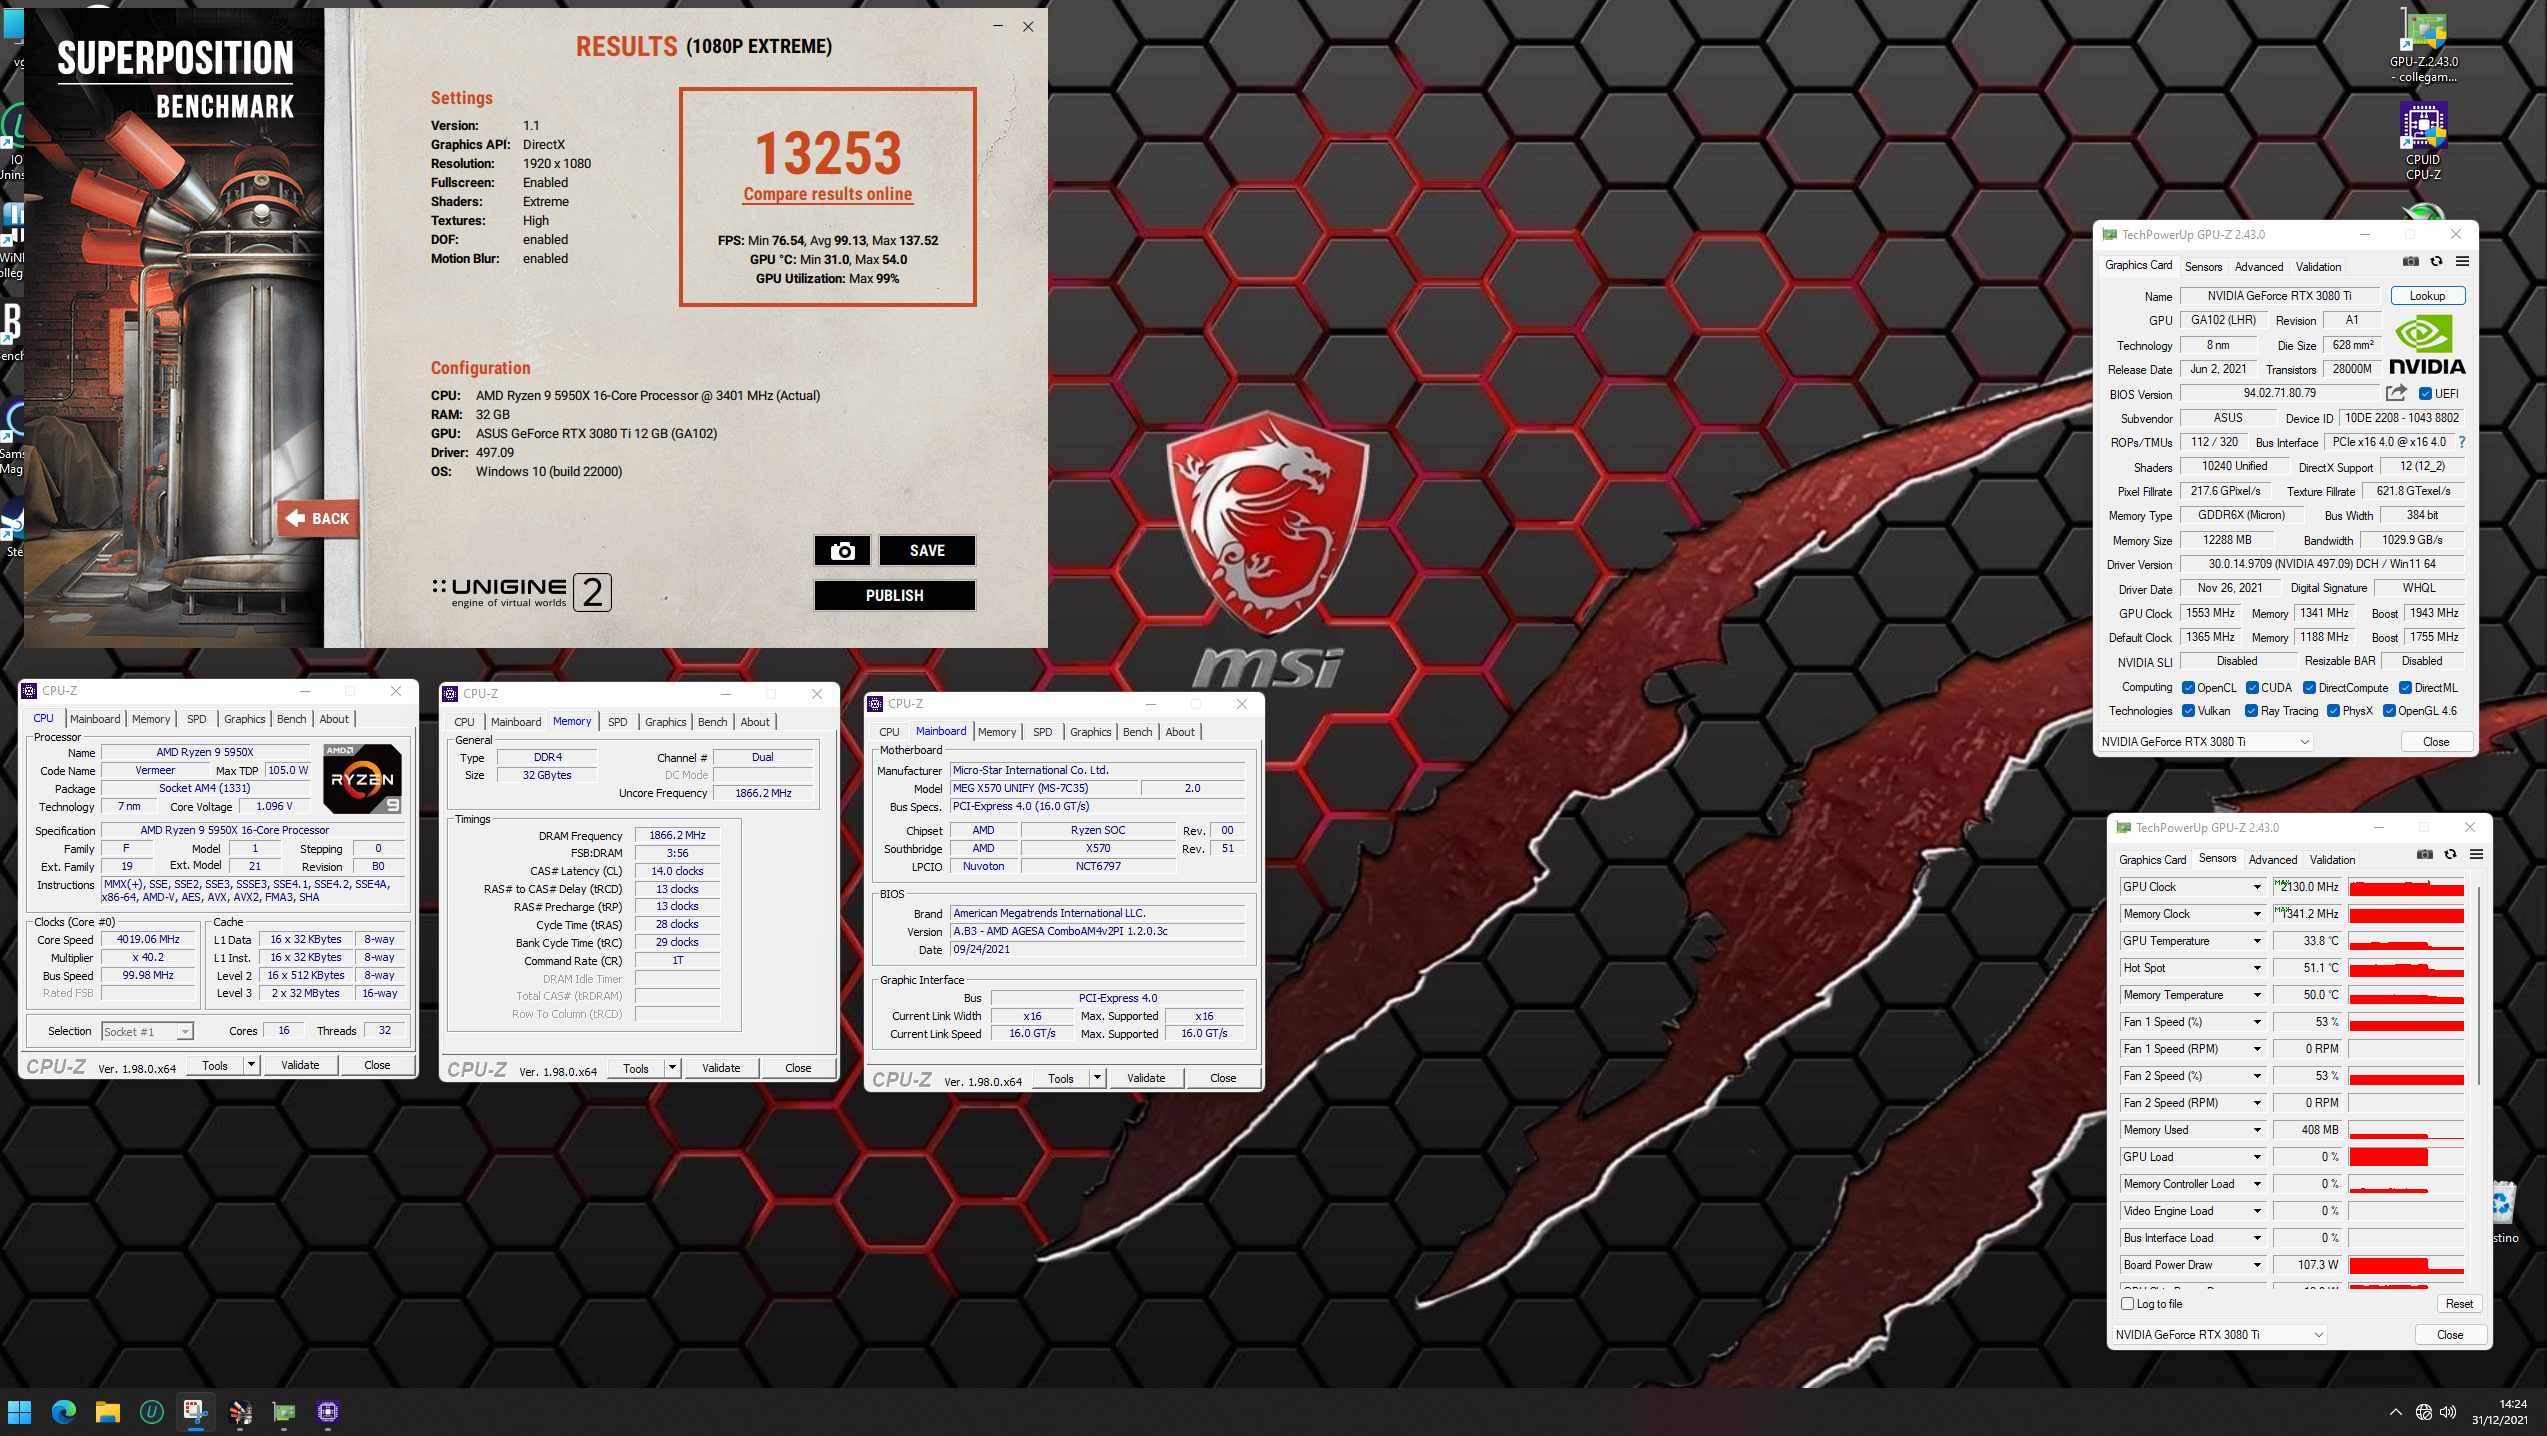Click the camera icon in GPU-Z Graphics Card window
Viewport: 2547px width, 1436px height.
[x=2411, y=262]
